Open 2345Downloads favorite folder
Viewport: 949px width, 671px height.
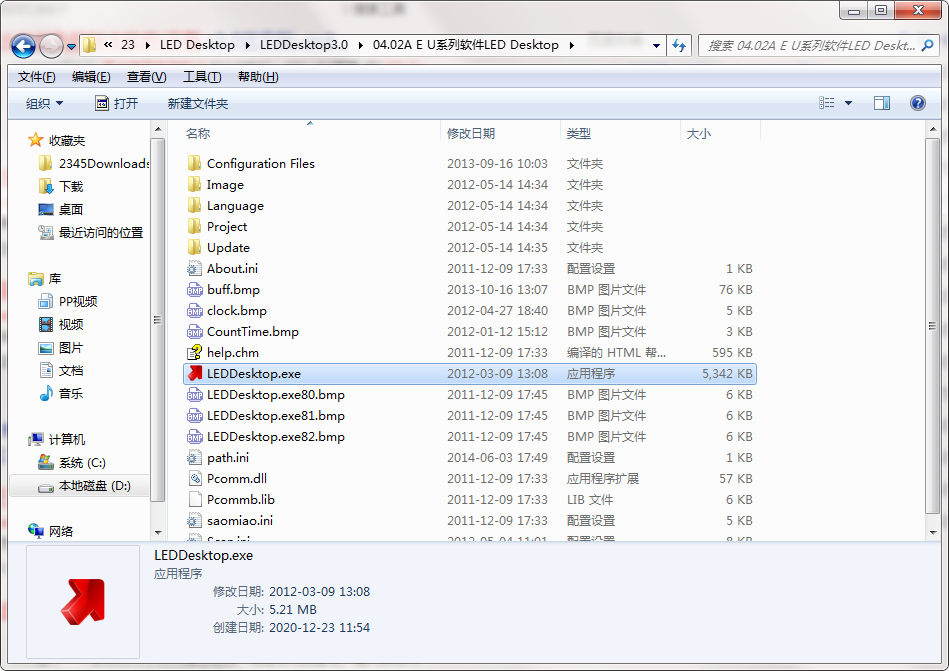coord(103,163)
